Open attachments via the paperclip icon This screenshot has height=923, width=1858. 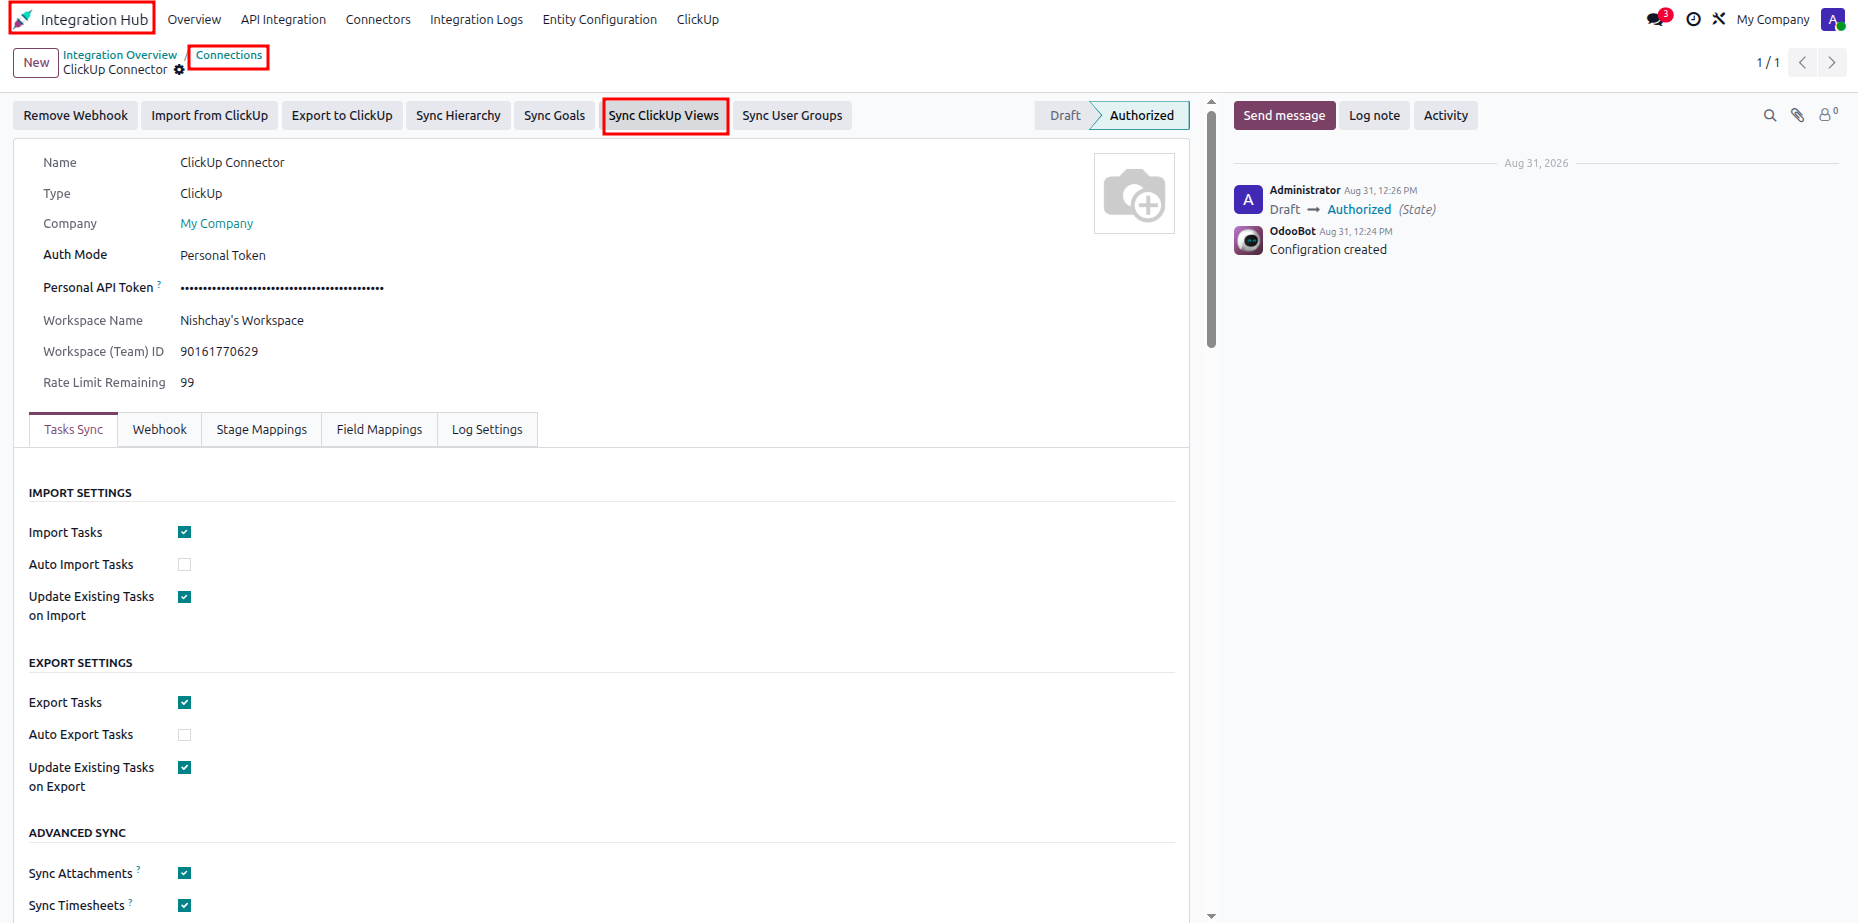[x=1798, y=116]
